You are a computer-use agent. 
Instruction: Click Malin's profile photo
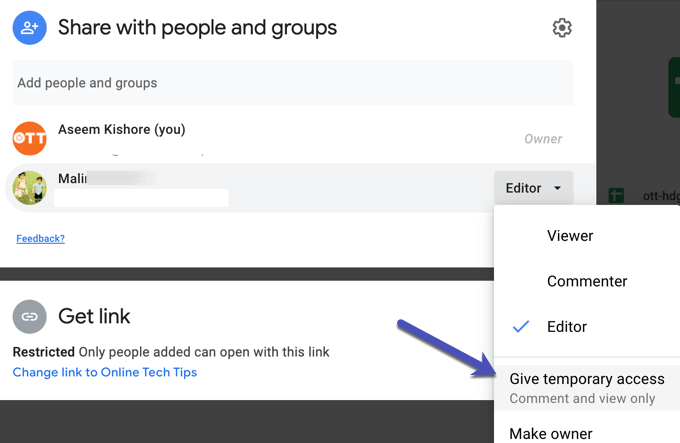pyautogui.click(x=30, y=187)
